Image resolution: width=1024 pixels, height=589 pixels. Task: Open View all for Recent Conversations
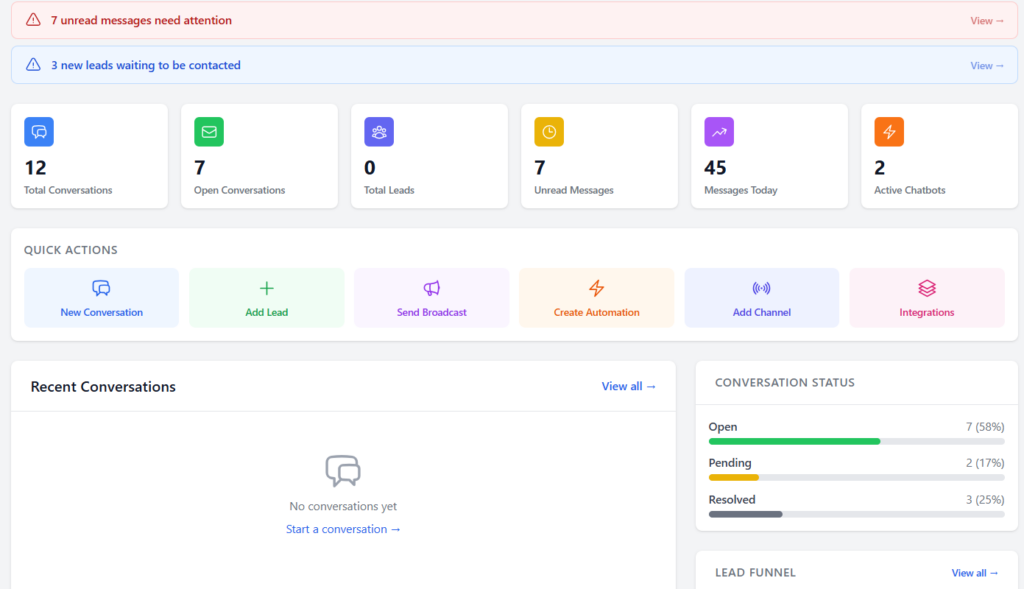pyautogui.click(x=628, y=386)
